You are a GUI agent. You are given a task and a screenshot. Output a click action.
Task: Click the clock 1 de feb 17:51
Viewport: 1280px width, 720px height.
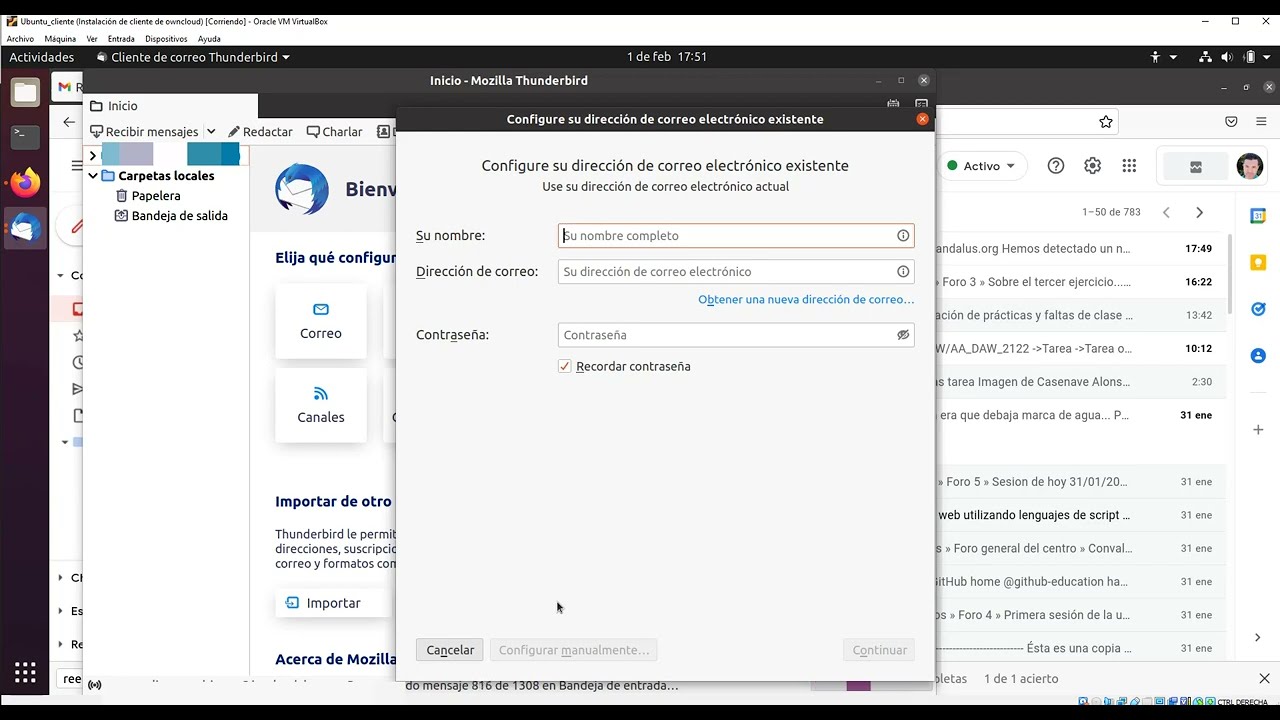667,57
